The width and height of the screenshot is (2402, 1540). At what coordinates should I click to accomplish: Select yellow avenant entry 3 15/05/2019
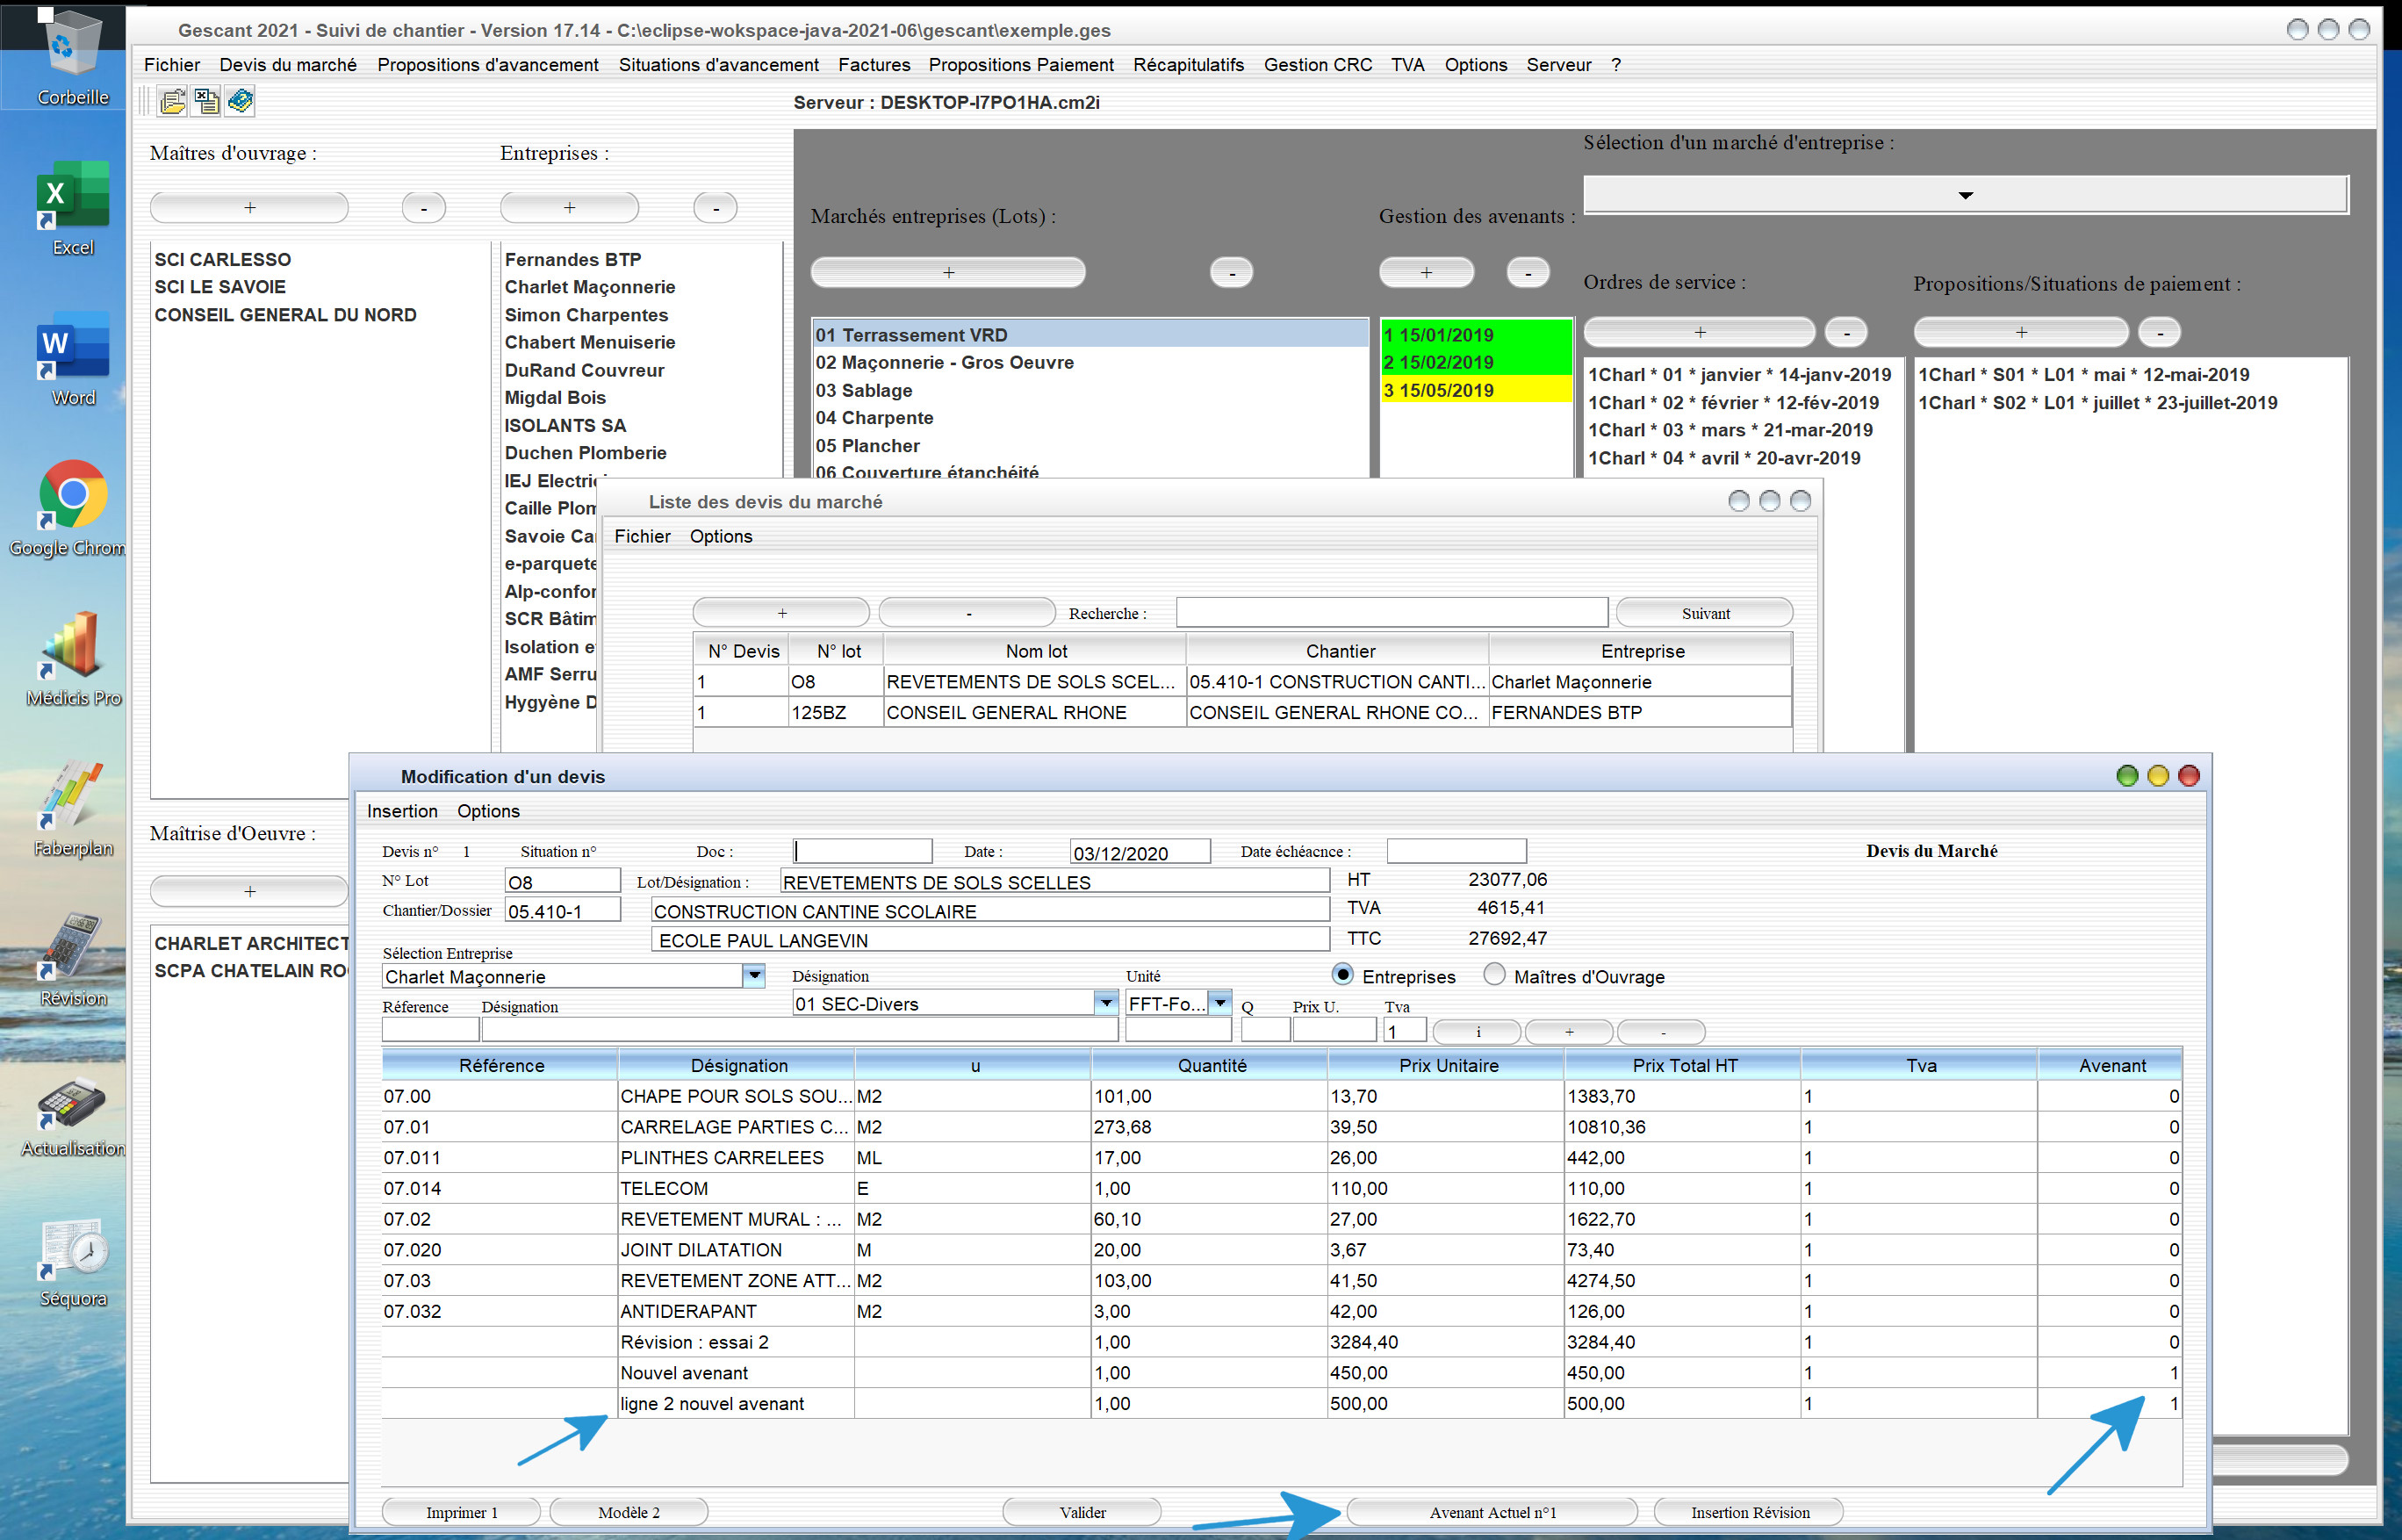pos(1476,390)
